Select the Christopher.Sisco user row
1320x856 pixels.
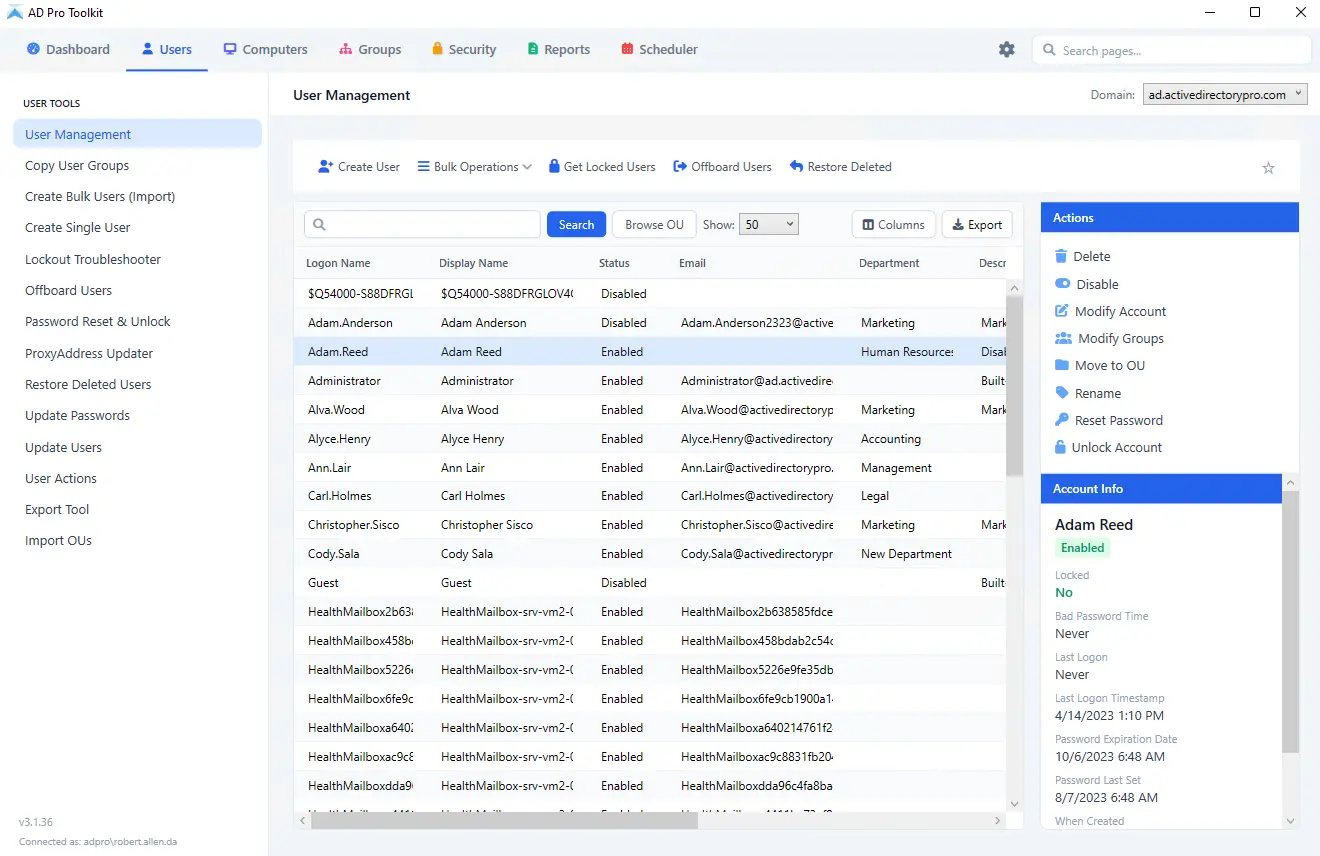tap(650, 525)
